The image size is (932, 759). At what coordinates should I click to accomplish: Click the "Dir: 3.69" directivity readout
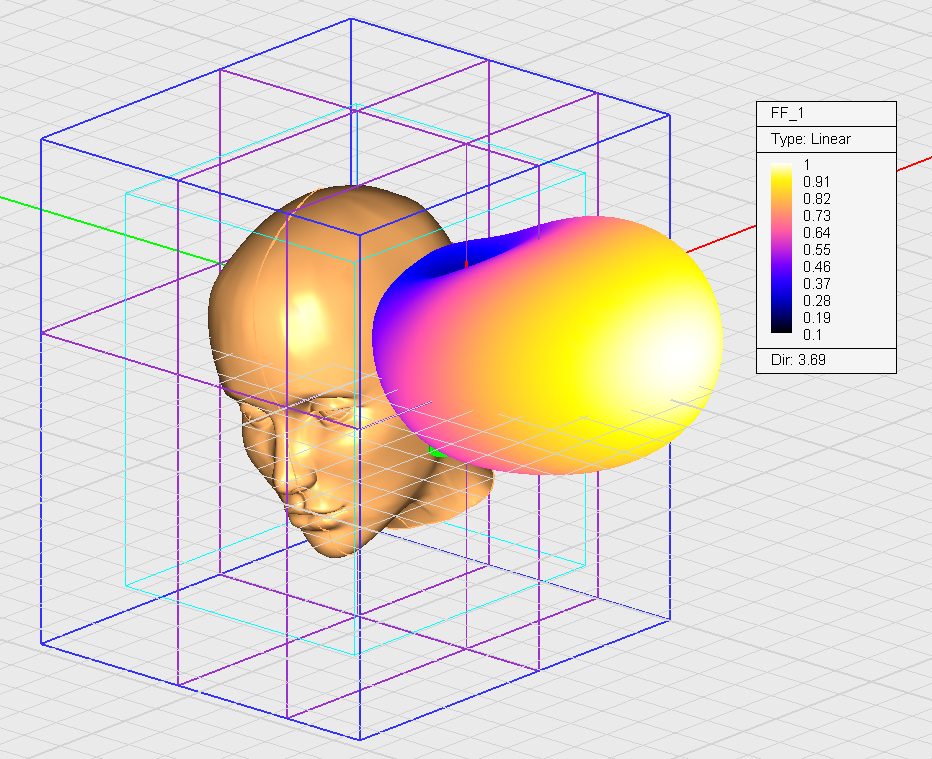(796, 359)
